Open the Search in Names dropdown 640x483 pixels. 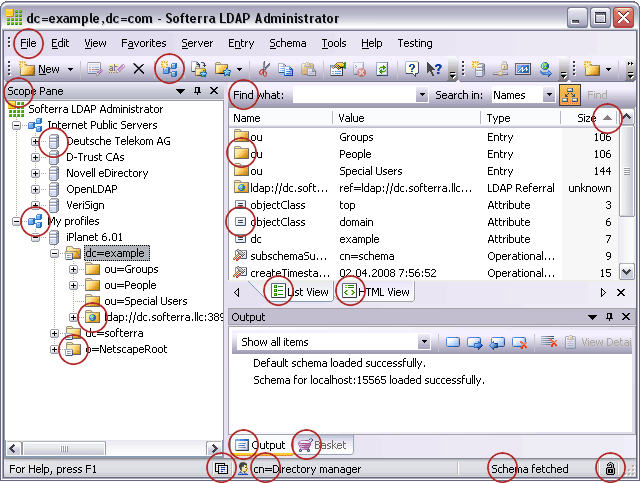pos(549,95)
